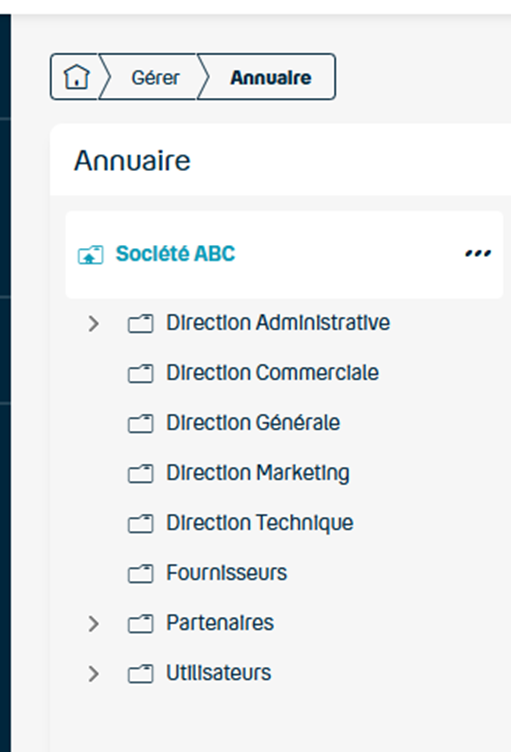
Task: Select Annuaire breadcrumb item
Action: pyautogui.click(x=271, y=77)
